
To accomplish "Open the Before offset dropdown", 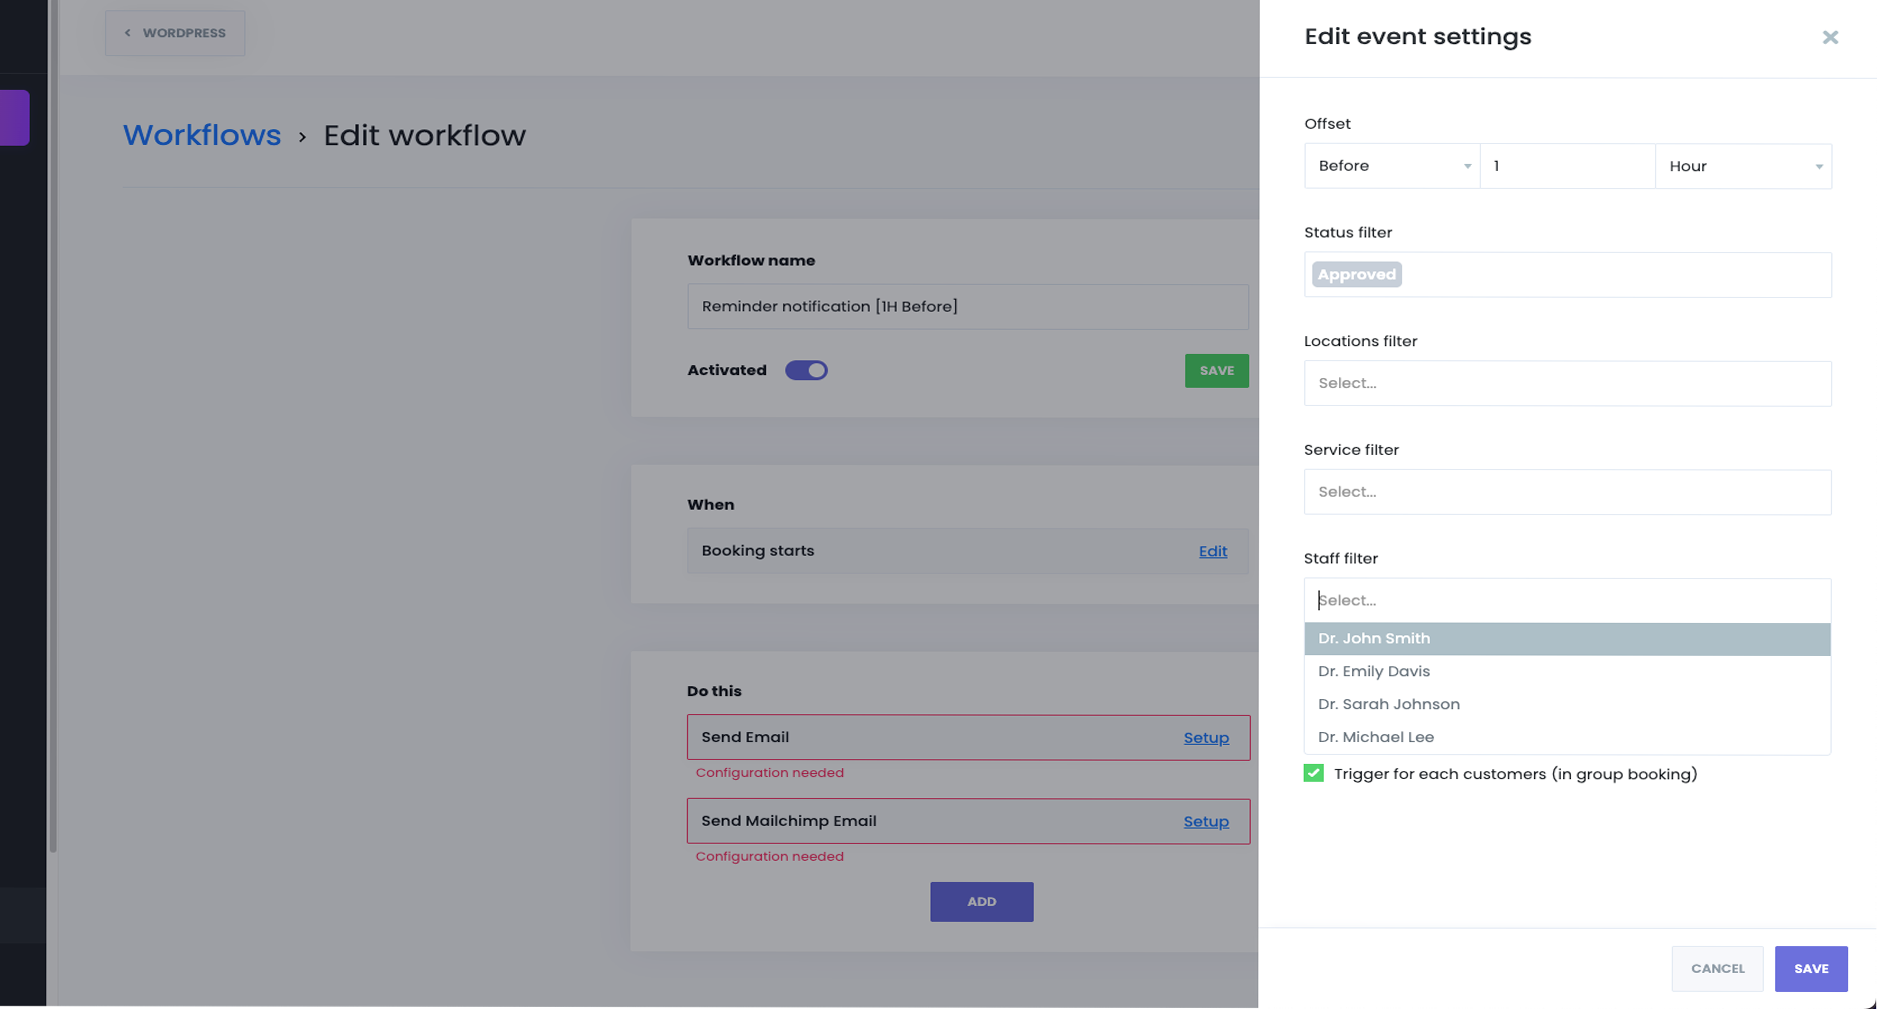I will 1391,166.
